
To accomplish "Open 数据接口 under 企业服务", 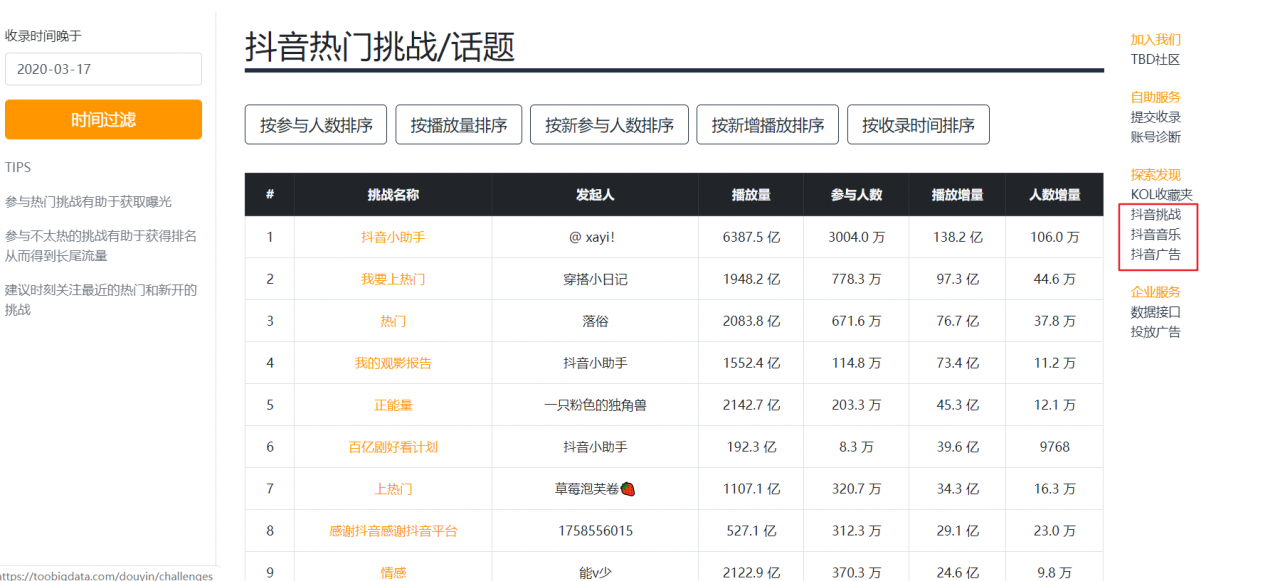I will pyautogui.click(x=1155, y=312).
